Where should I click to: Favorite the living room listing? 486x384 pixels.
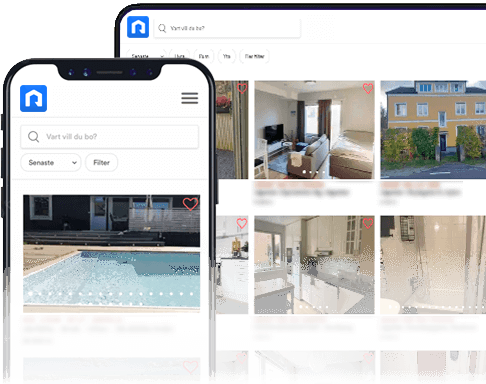click(368, 88)
